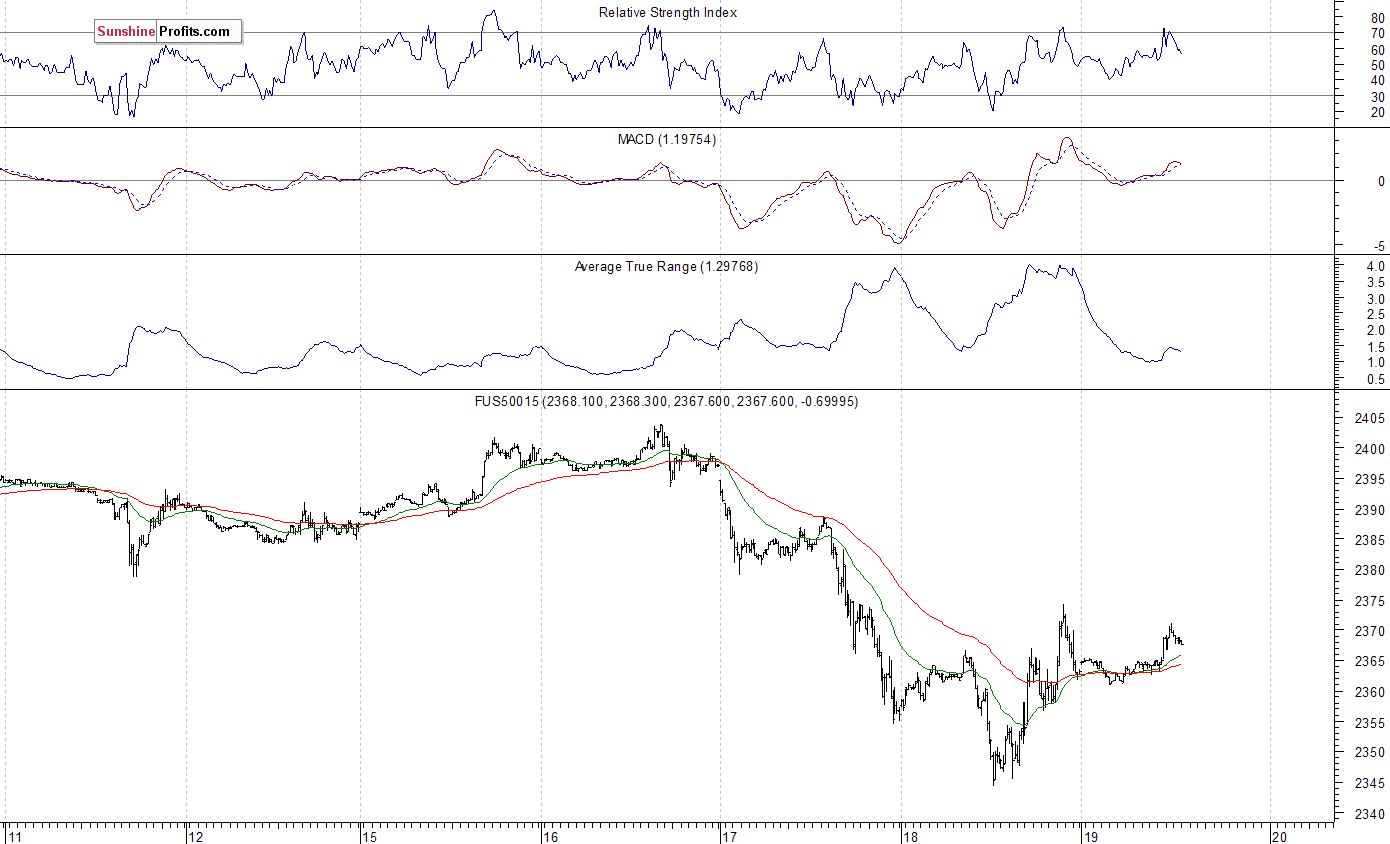Click the ATR 2.0 axis label
Viewport: 1390px width, 844px height.
click(x=1376, y=330)
